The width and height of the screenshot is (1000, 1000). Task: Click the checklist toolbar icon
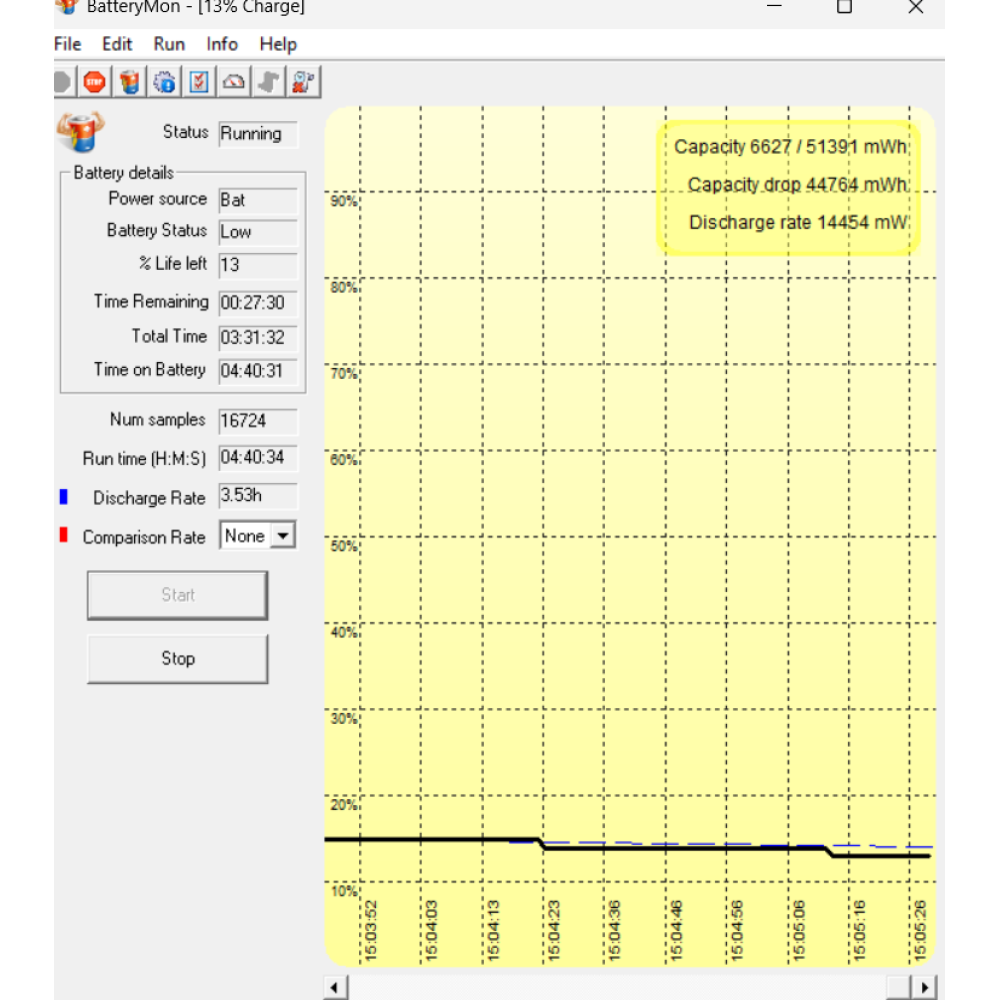[x=199, y=82]
